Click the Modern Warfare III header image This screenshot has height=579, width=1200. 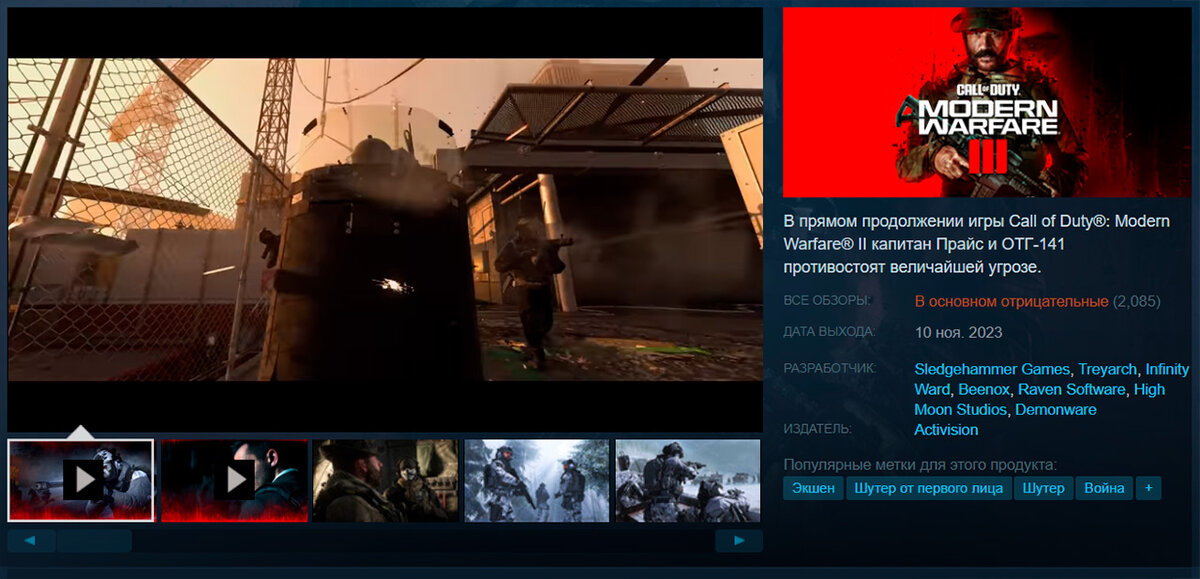(987, 102)
